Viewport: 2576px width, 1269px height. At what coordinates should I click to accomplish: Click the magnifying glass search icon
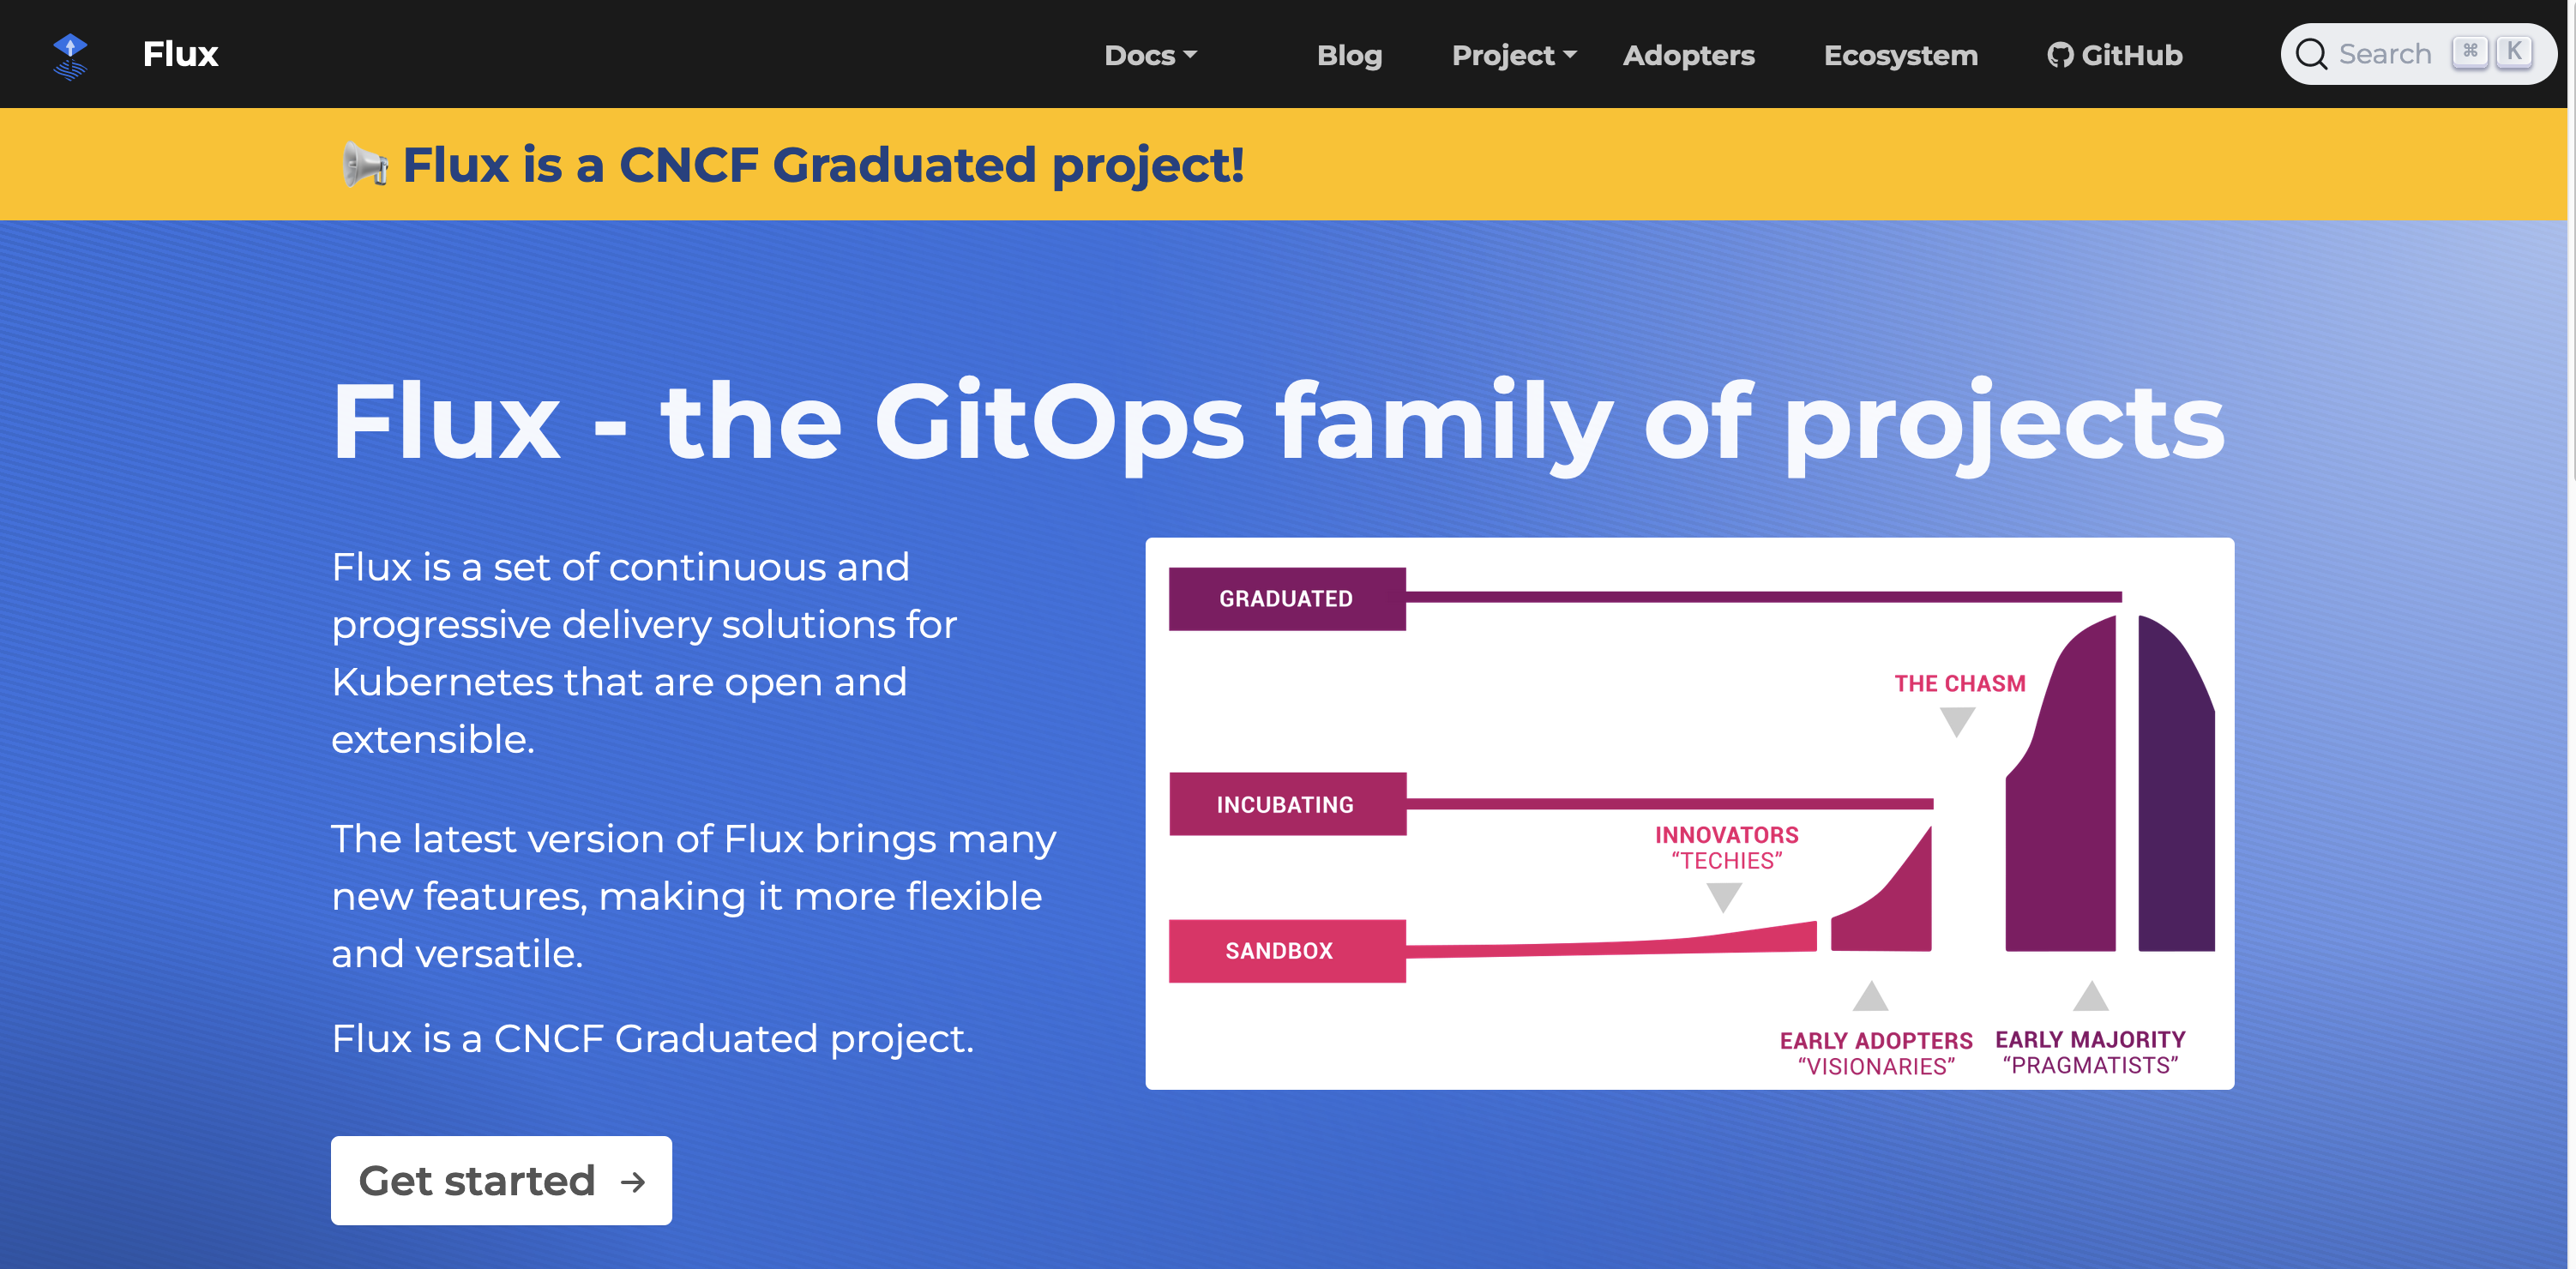coord(2313,53)
